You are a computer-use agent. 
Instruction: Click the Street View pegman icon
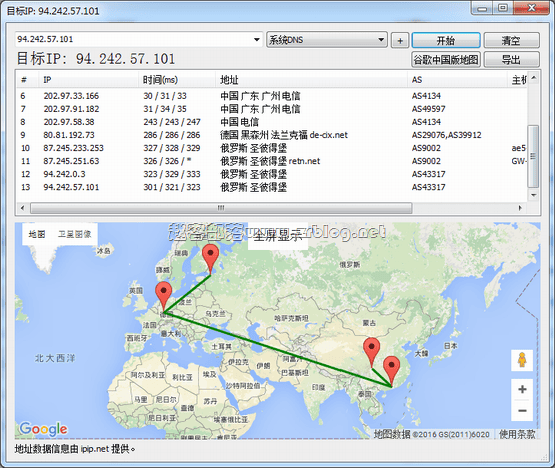522,360
